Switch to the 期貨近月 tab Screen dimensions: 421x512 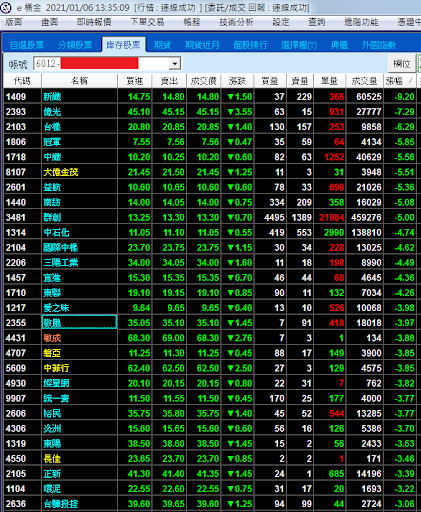pyautogui.click(x=202, y=45)
